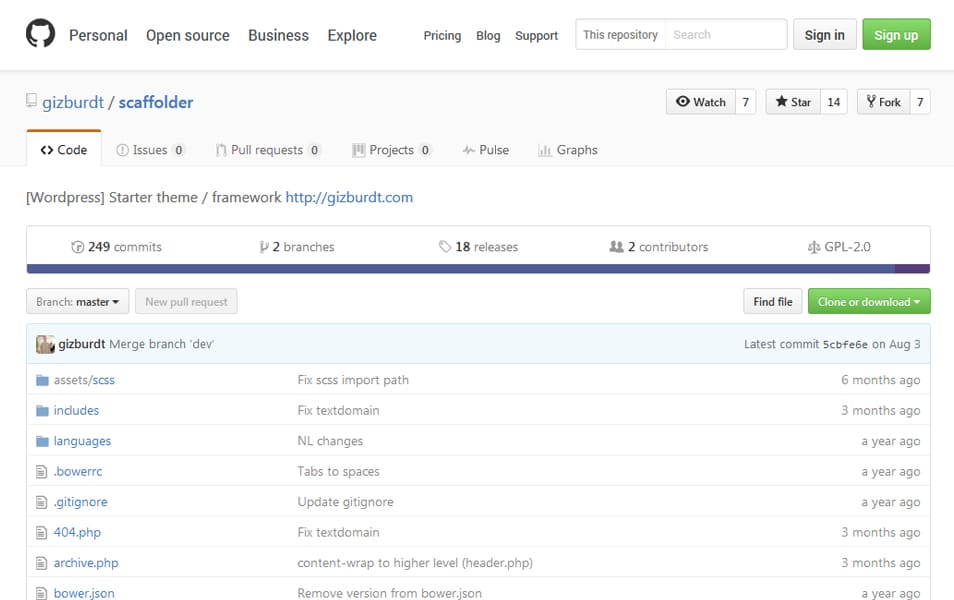Image resolution: width=954 pixels, height=600 pixels.
Task: Click the branches fork icon
Action: click(263, 247)
